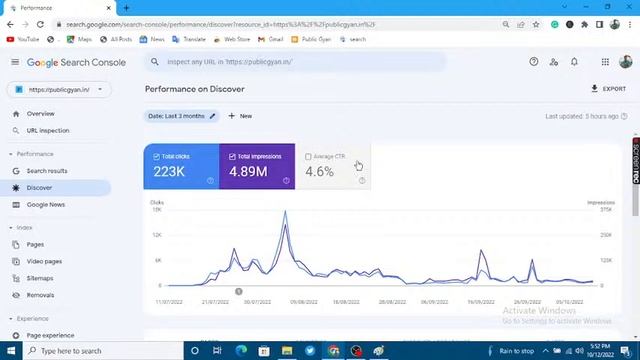Screen dimensions: 640x360
Task: Click the Windows Start button
Action: click(11, 351)
